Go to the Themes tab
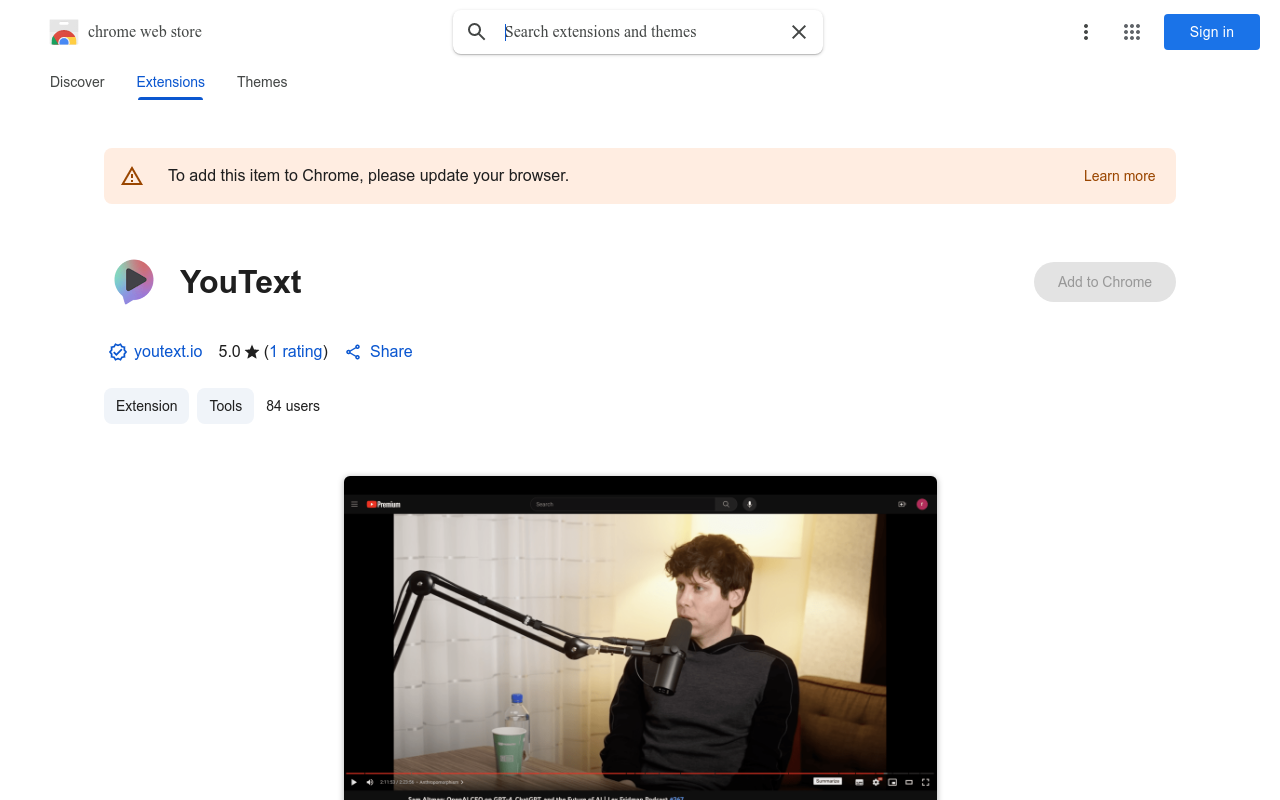 262,82
